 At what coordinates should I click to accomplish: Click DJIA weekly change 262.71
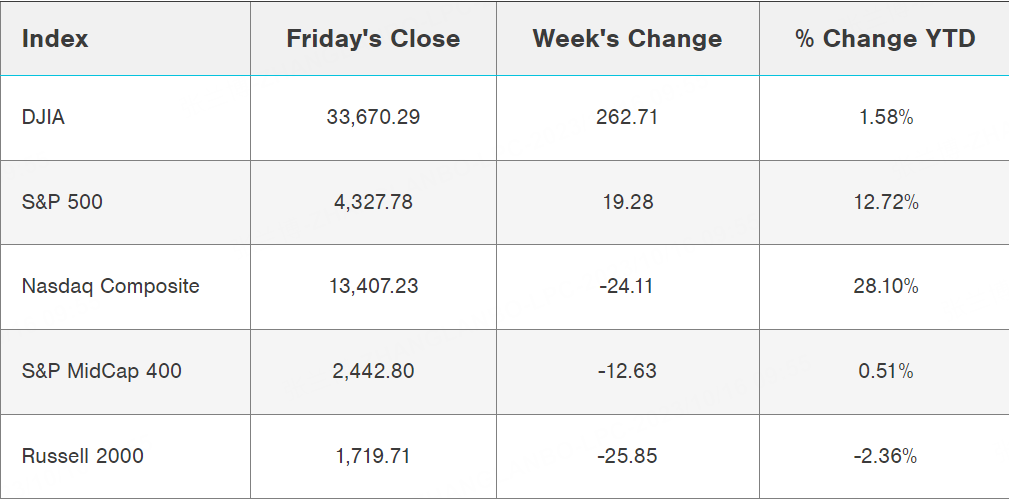pyautogui.click(x=627, y=117)
